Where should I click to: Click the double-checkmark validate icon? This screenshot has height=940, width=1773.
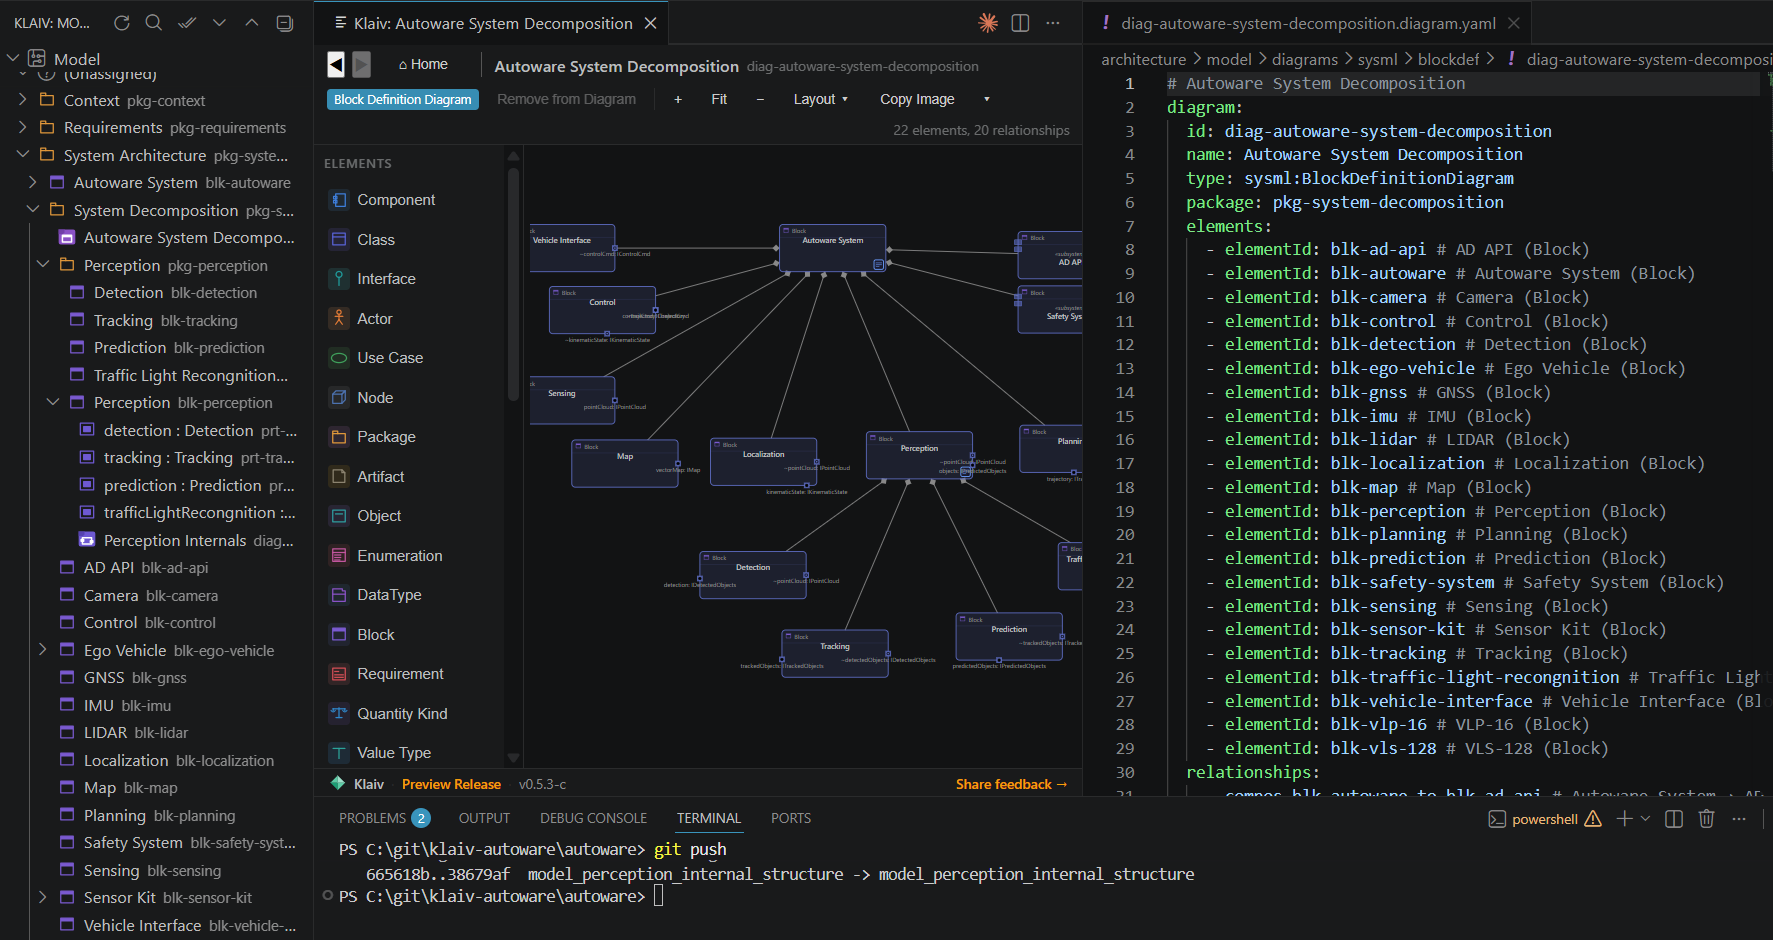coord(186,22)
